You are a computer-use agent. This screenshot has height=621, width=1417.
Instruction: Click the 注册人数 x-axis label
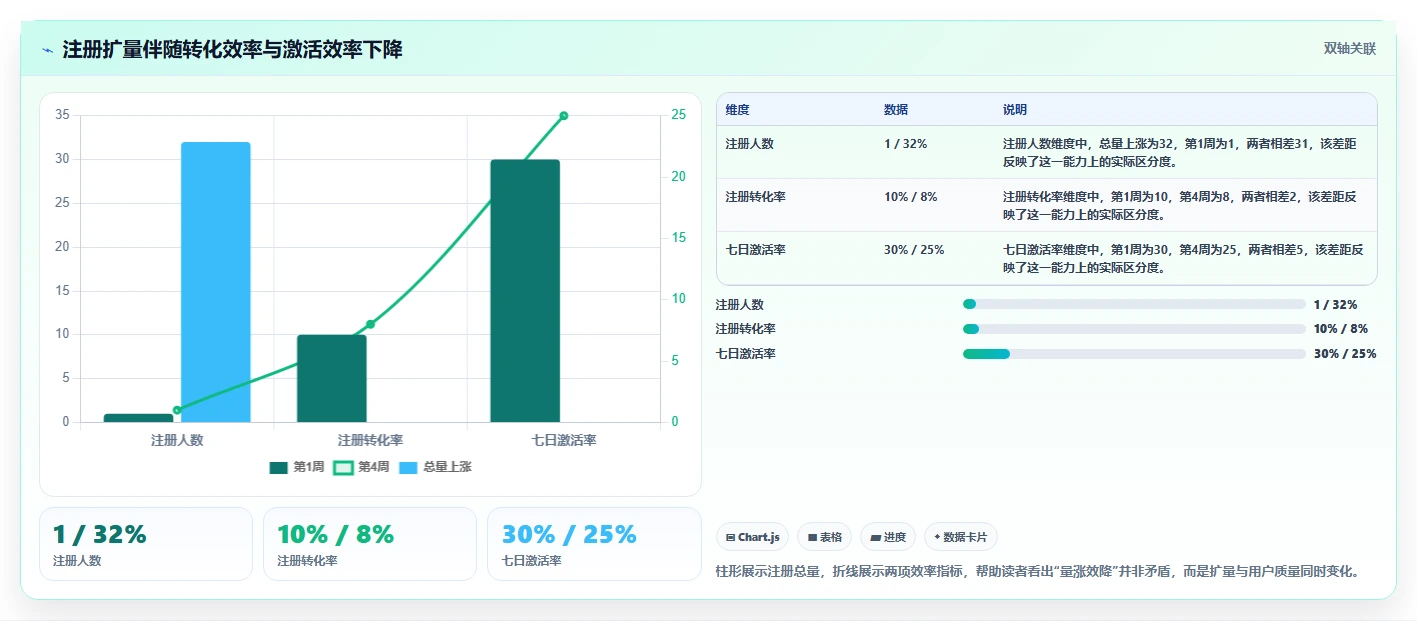[x=177, y=440]
